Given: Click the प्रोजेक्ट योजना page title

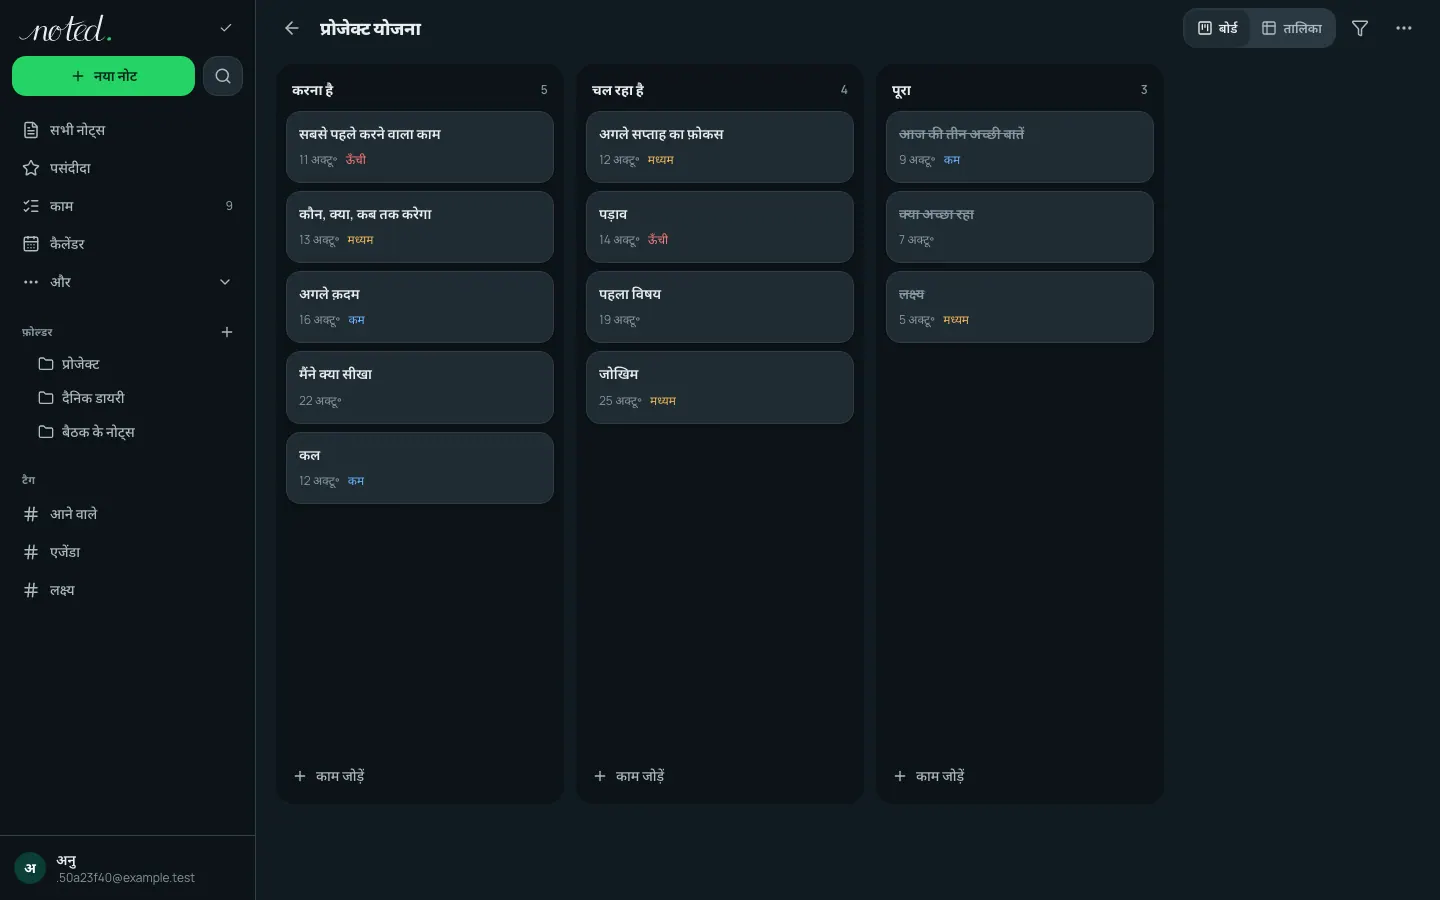Looking at the screenshot, I should 371,29.
